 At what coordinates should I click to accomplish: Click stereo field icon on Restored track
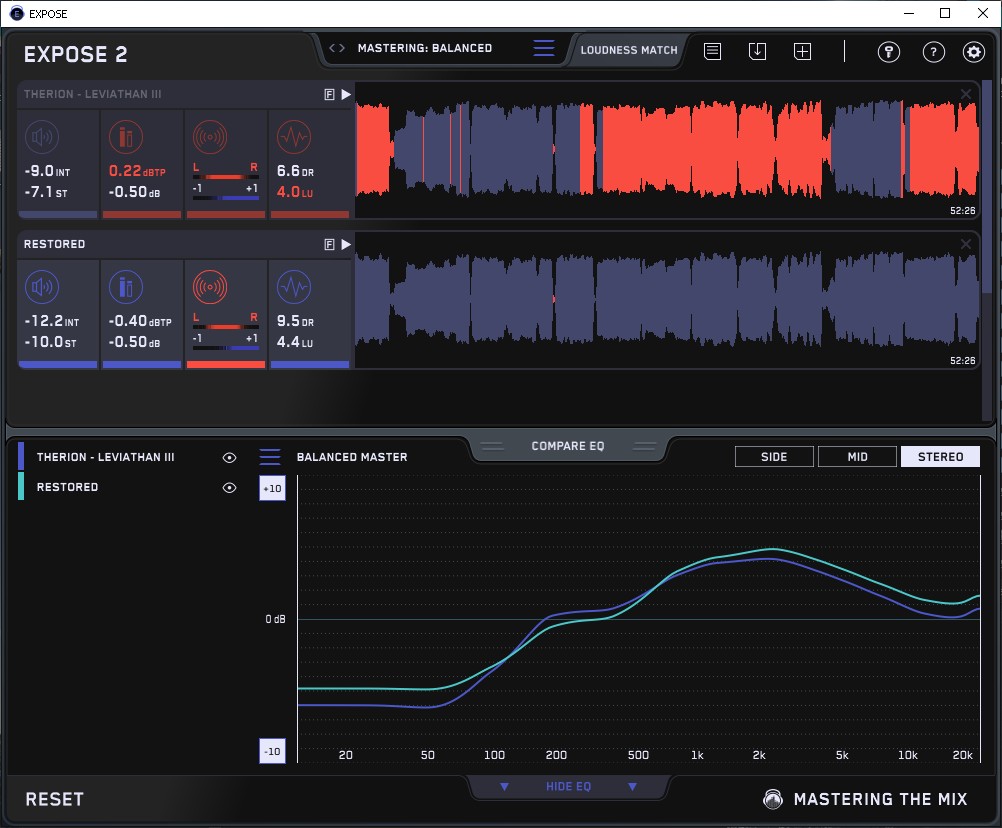tap(209, 288)
